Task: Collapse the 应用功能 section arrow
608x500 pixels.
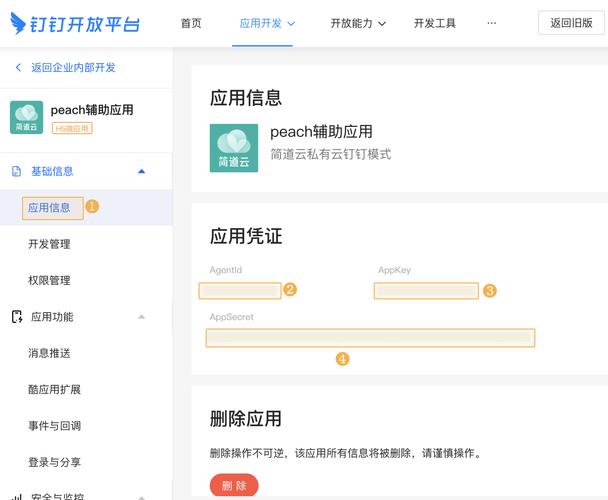Action: (142, 317)
